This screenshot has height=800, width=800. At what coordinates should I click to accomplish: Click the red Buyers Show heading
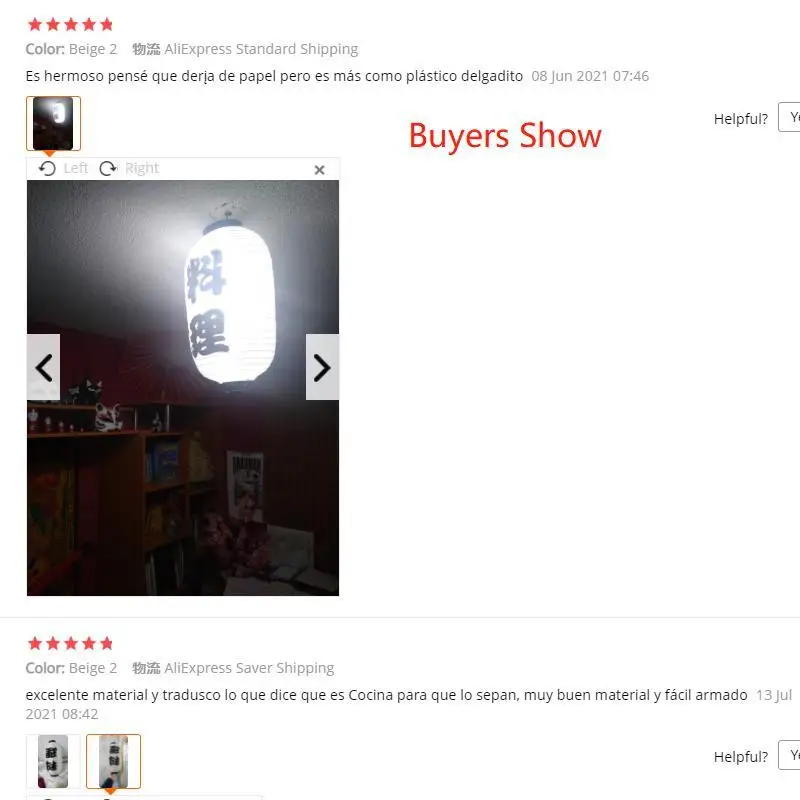tap(505, 136)
